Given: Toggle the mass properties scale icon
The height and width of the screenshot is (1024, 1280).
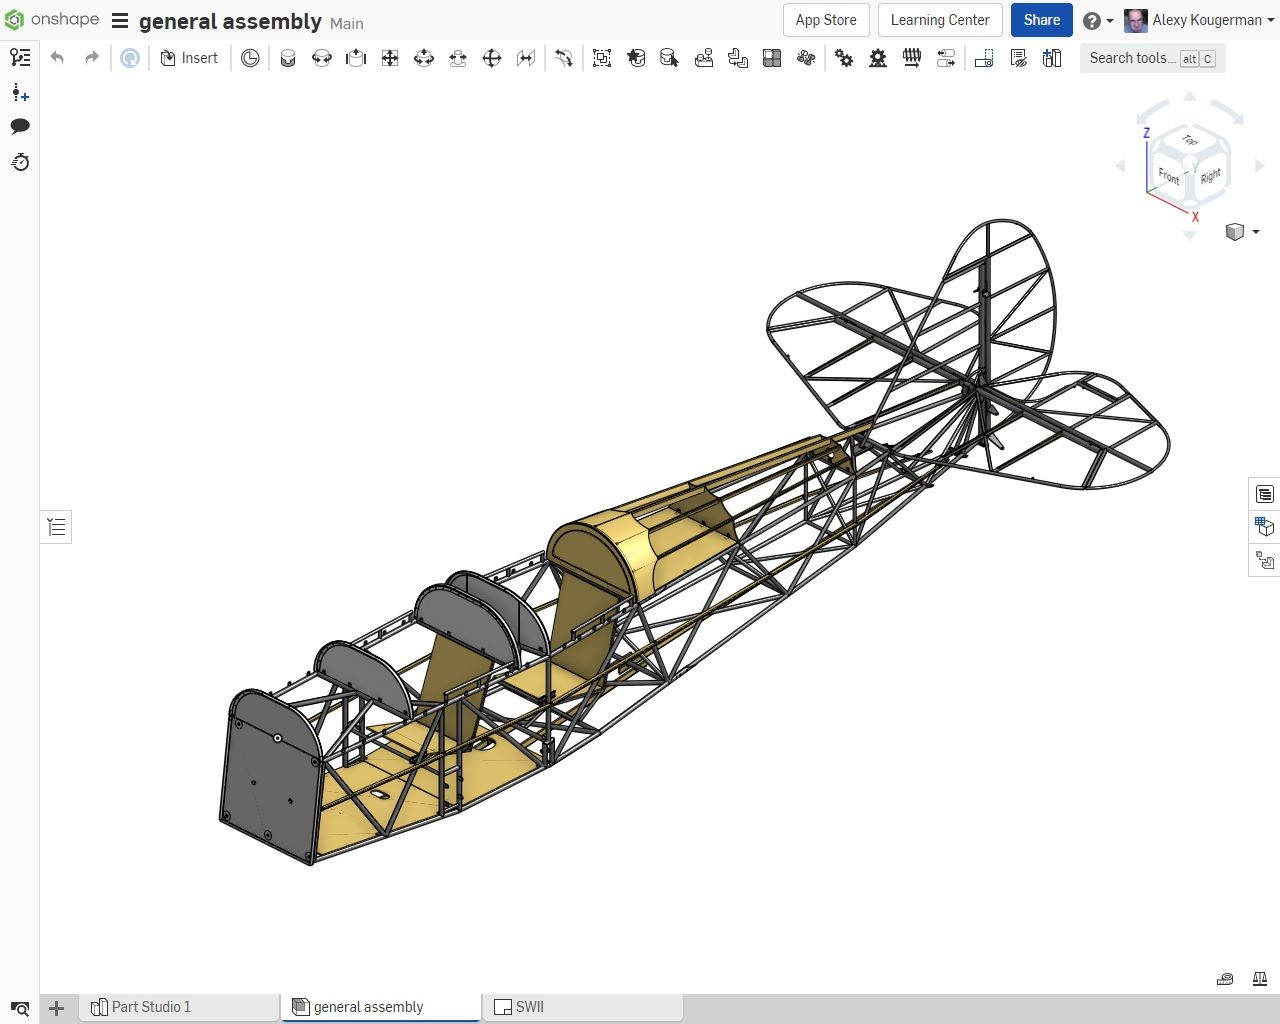Looking at the screenshot, I should coord(1260,979).
